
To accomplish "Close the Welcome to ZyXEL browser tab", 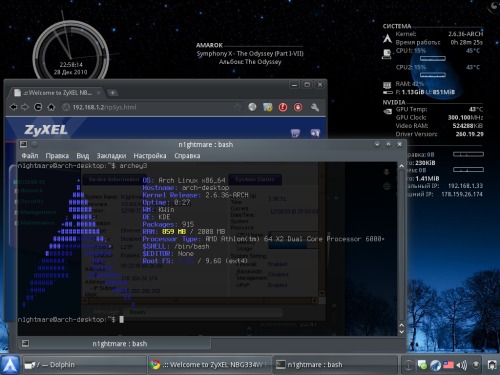I will 99,93.
